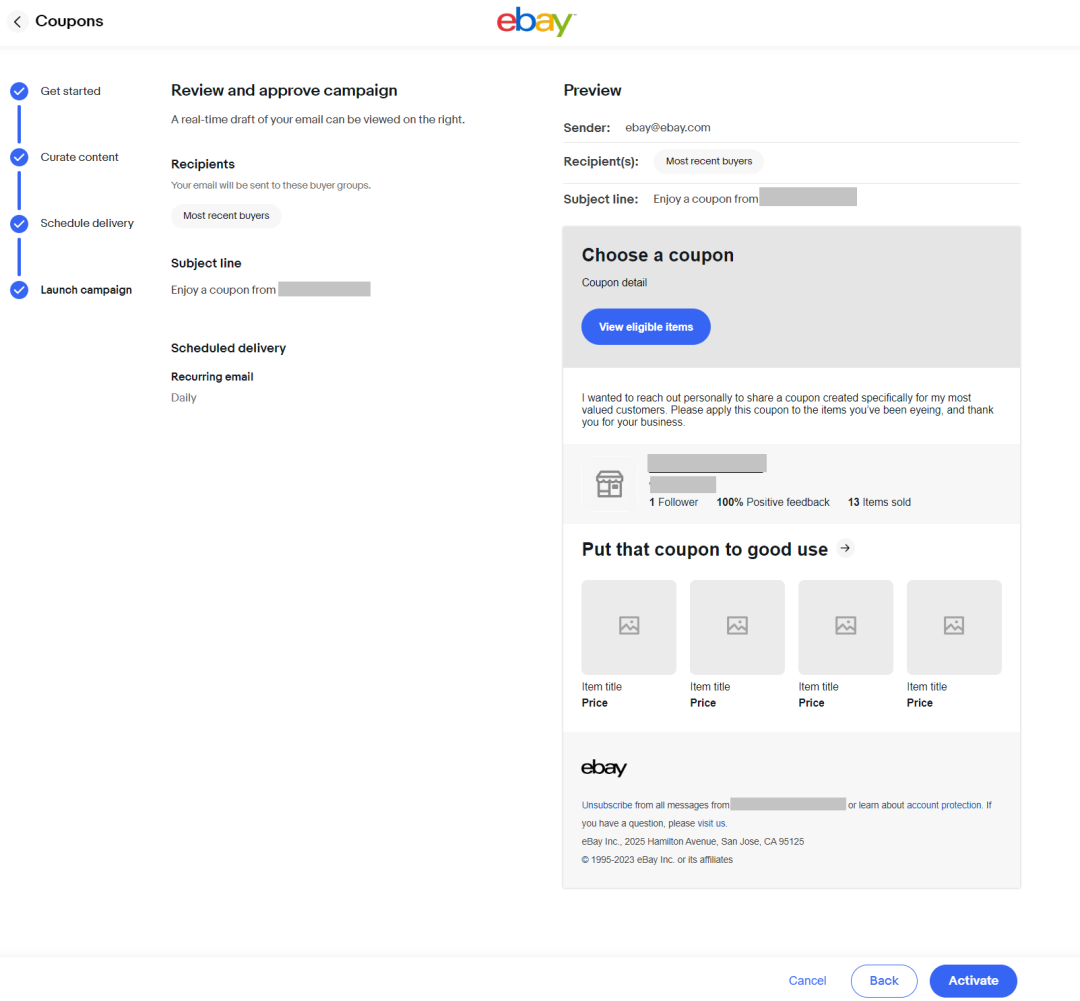Click the Curate content step checkmark icon

(19, 156)
